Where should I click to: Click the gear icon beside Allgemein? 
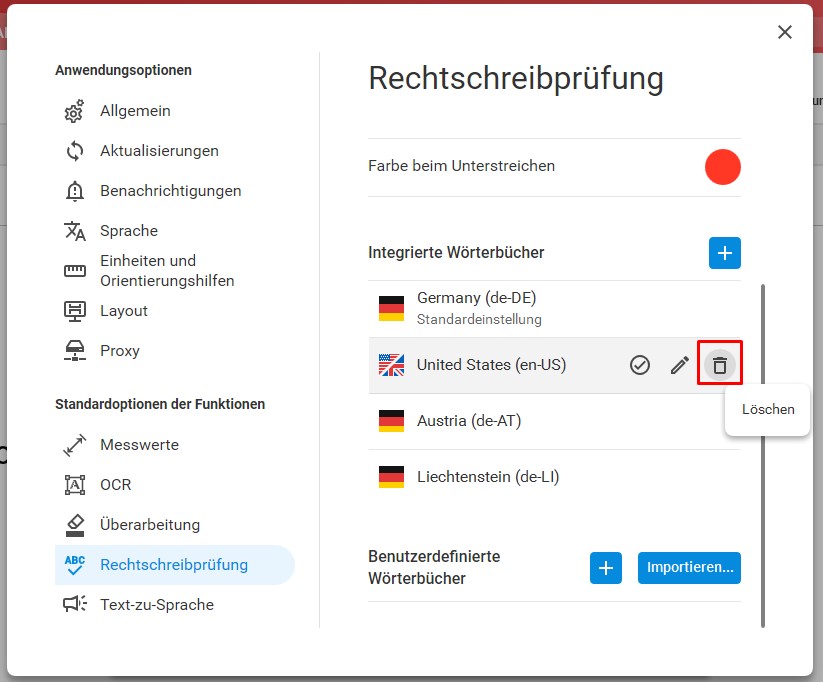coord(74,111)
